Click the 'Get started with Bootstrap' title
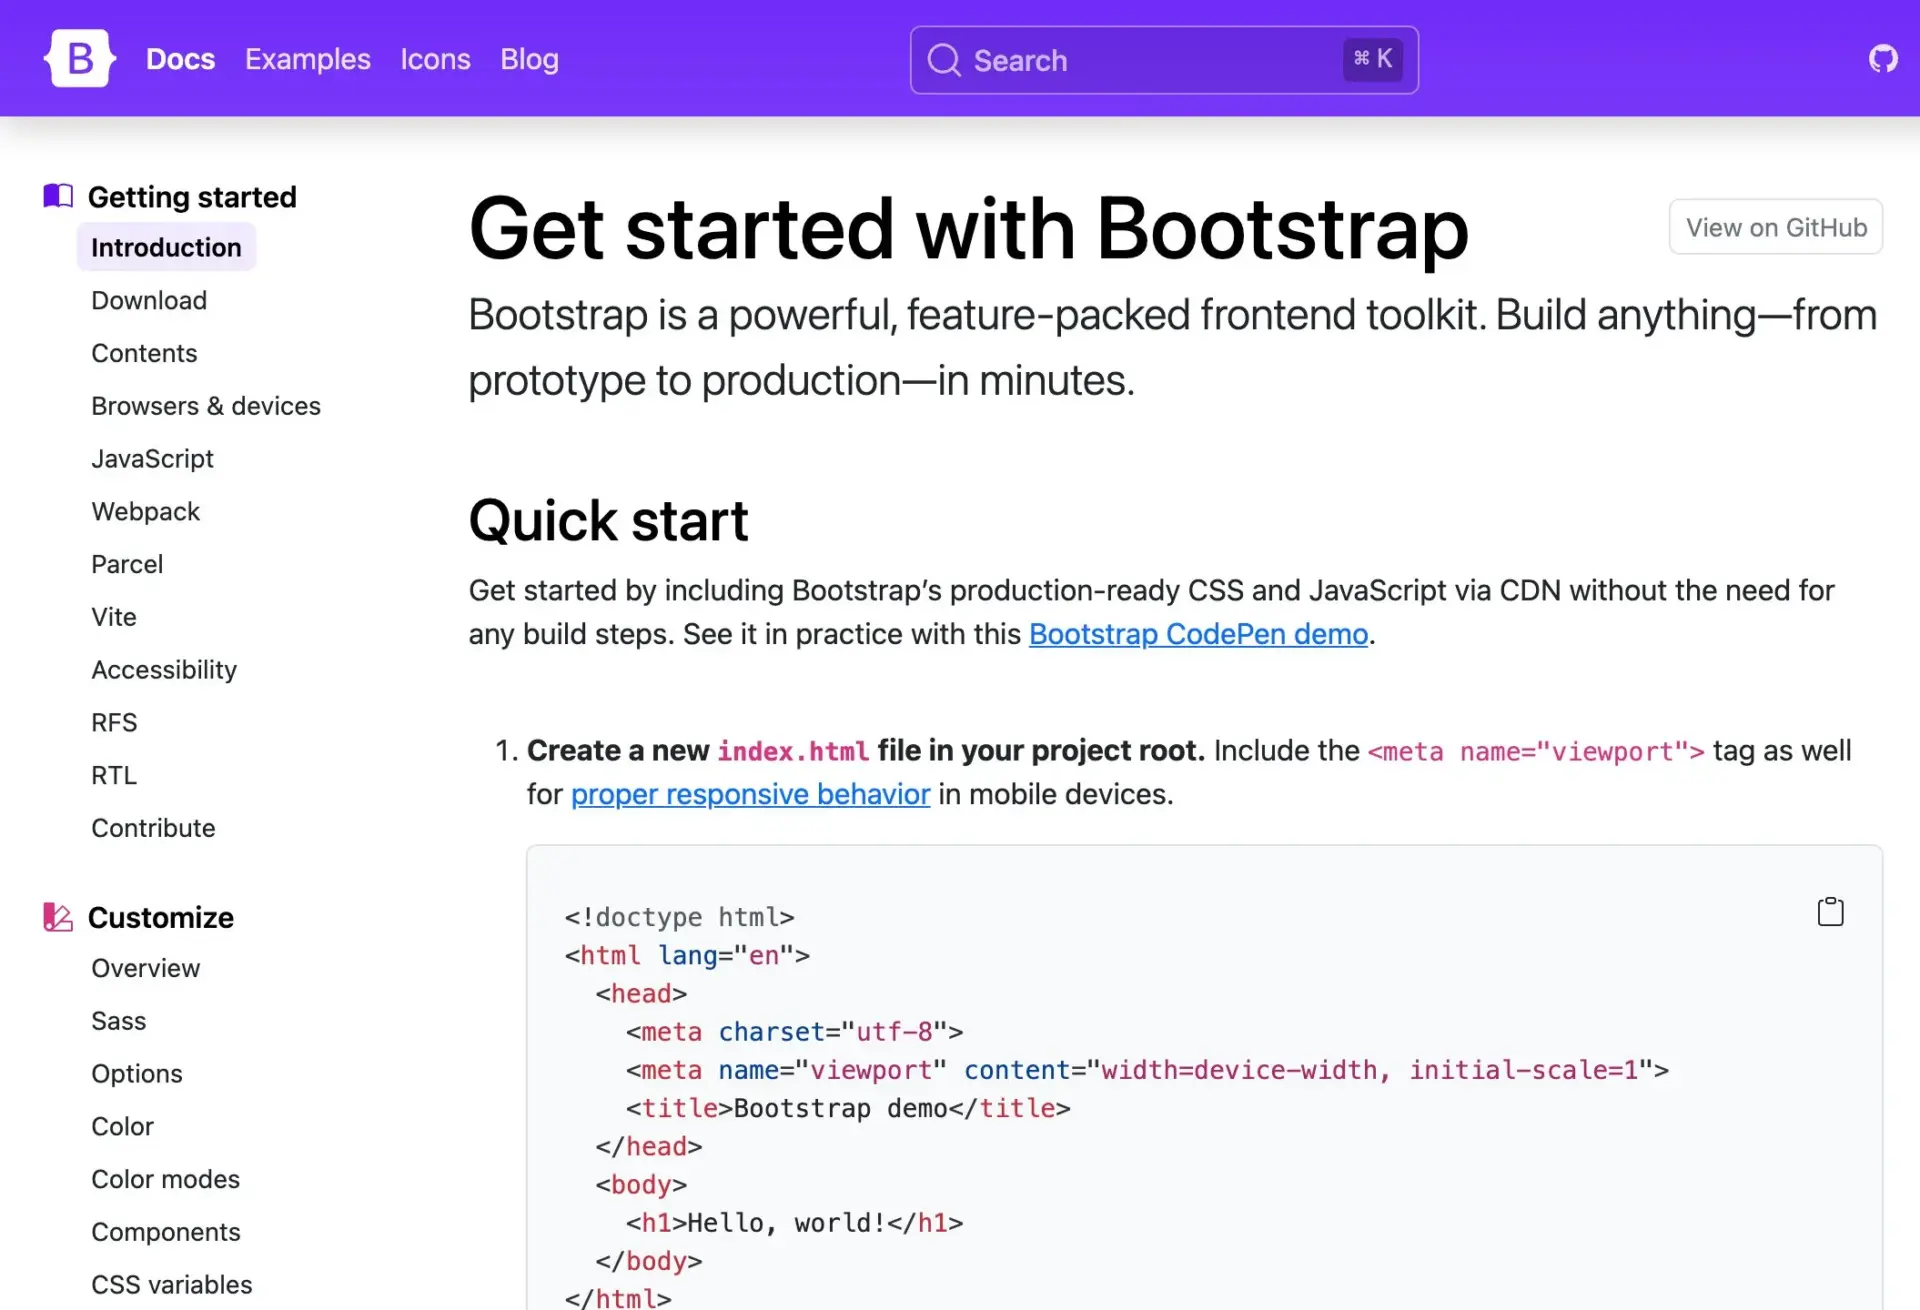The height and width of the screenshot is (1310, 1920). click(969, 230)
